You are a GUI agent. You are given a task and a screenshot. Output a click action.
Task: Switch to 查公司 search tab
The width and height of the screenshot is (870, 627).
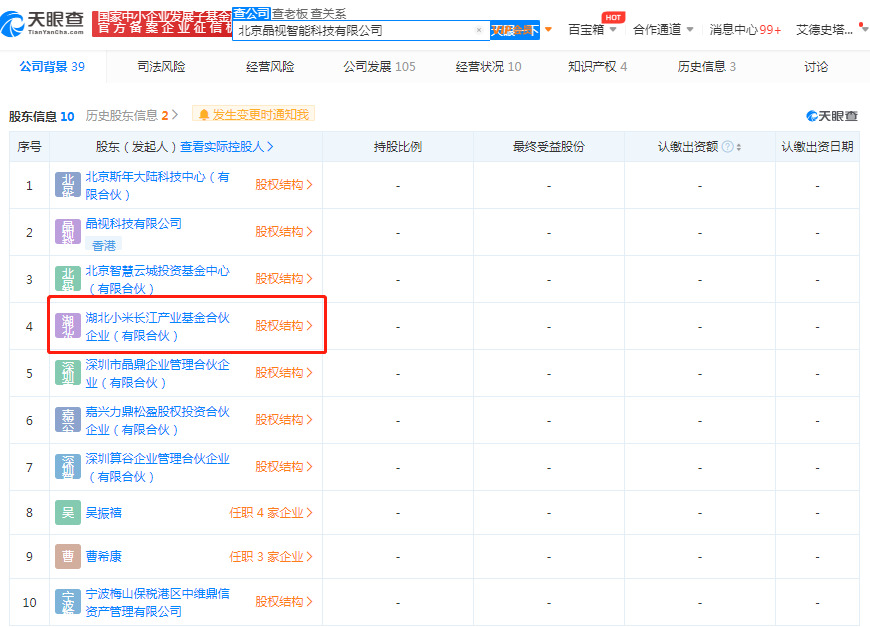251,13
